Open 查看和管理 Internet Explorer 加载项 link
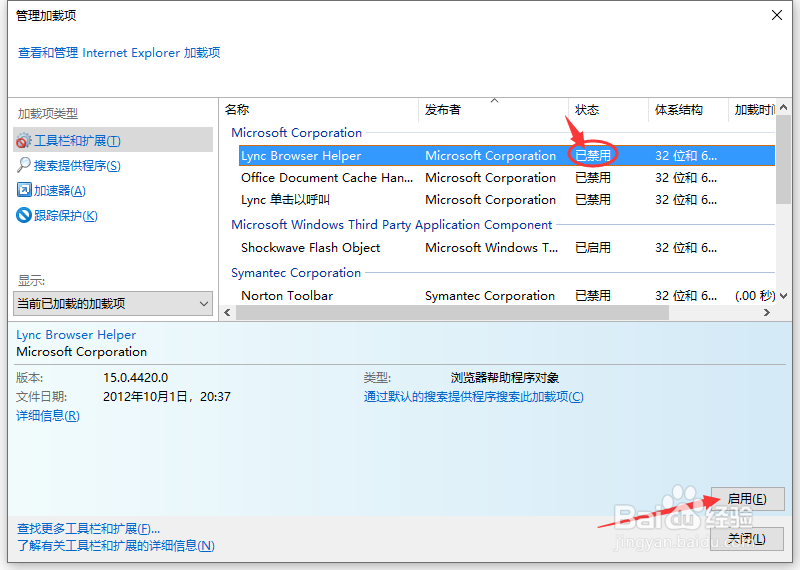800x570 pixels. click(119, 53)
